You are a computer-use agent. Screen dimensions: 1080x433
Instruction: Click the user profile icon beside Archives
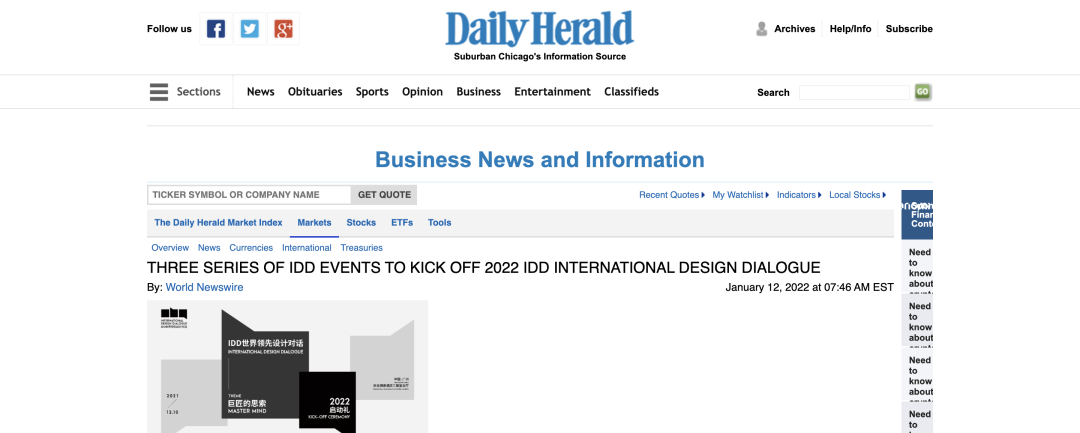(x=761, y=29)
